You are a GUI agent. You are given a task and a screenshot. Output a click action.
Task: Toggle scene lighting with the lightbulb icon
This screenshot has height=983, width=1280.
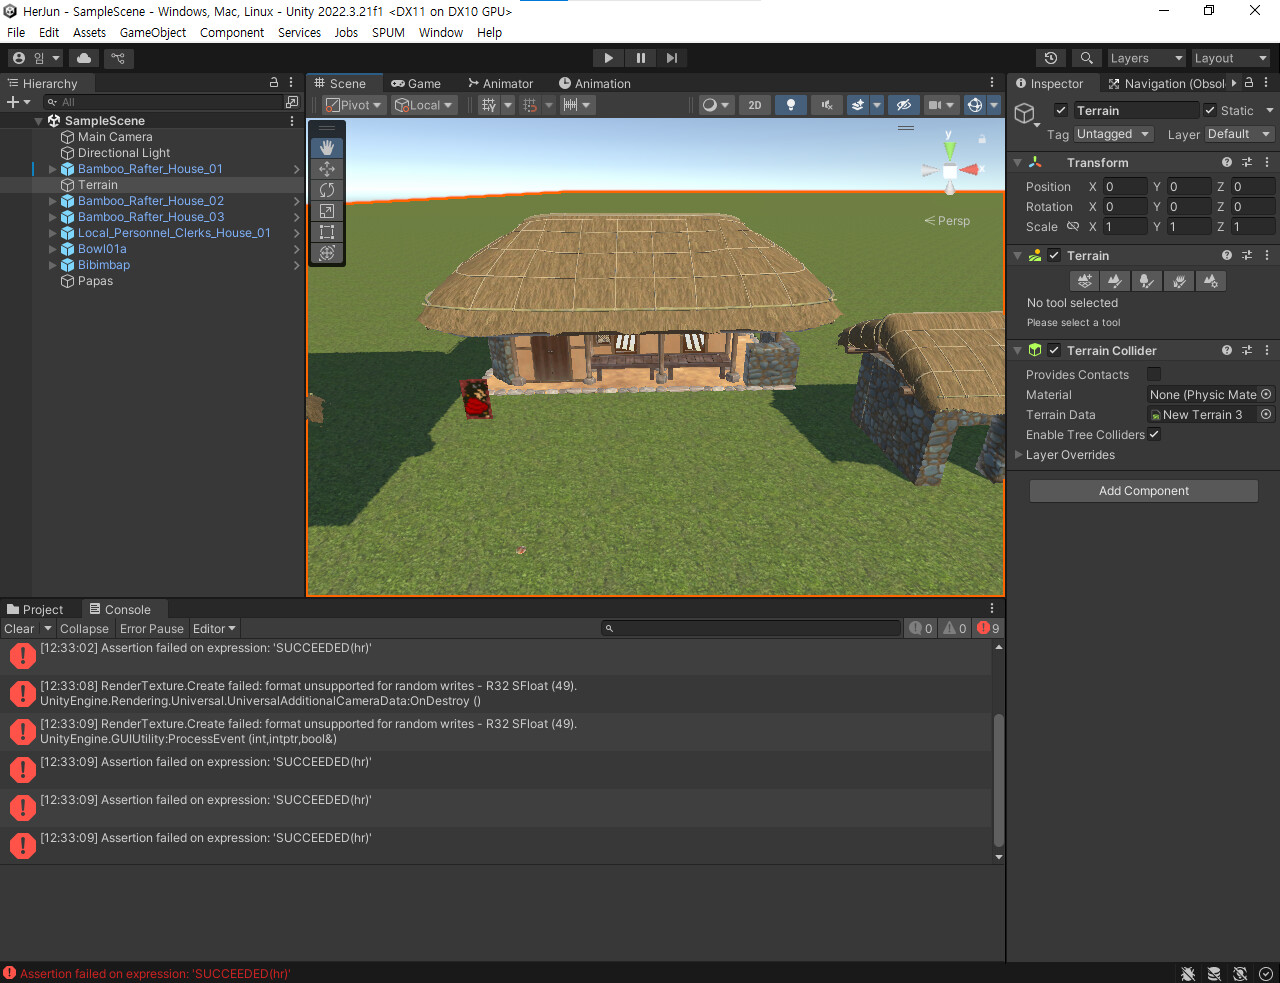(x=791, y=105)
